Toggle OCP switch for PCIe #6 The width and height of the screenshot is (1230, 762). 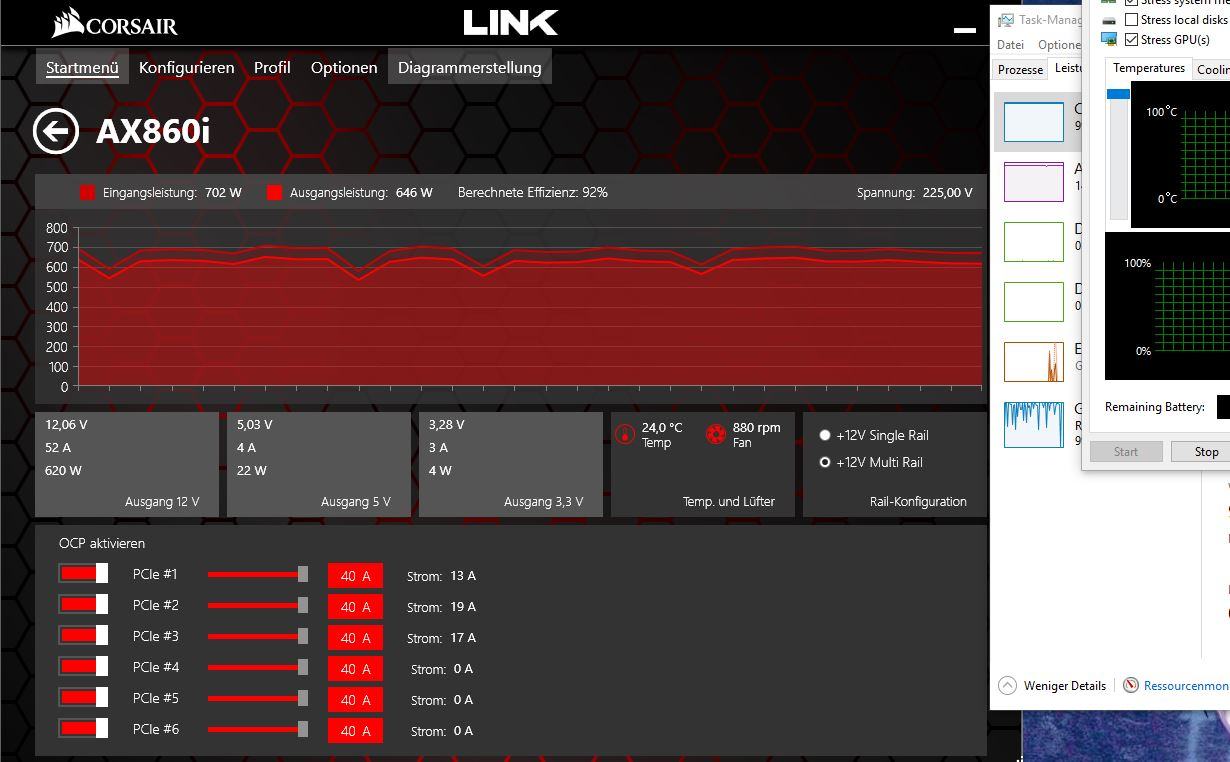coord(83,728)
